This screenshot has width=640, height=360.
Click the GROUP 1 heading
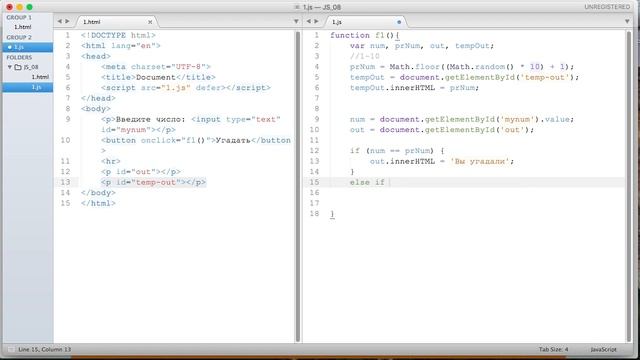(19, 18)
